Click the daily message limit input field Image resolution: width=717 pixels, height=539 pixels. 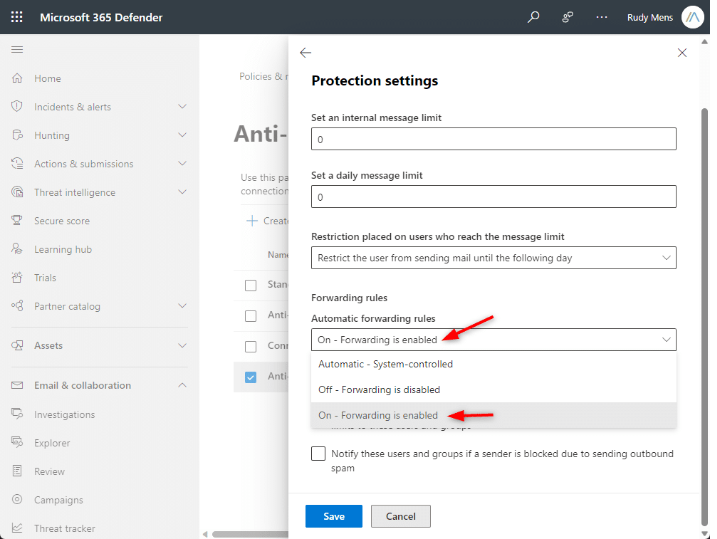(494, 197)
